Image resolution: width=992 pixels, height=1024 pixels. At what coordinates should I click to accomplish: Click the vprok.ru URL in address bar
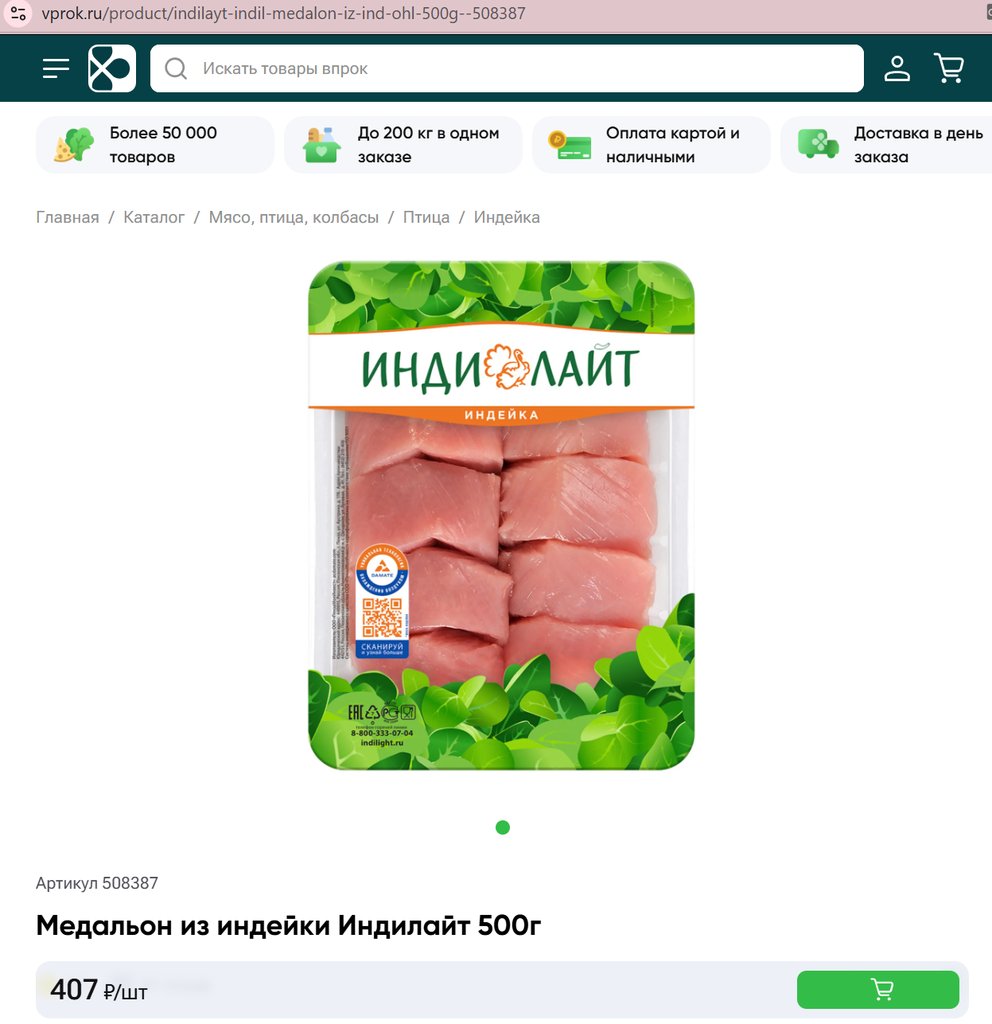[x=283, y=13]
